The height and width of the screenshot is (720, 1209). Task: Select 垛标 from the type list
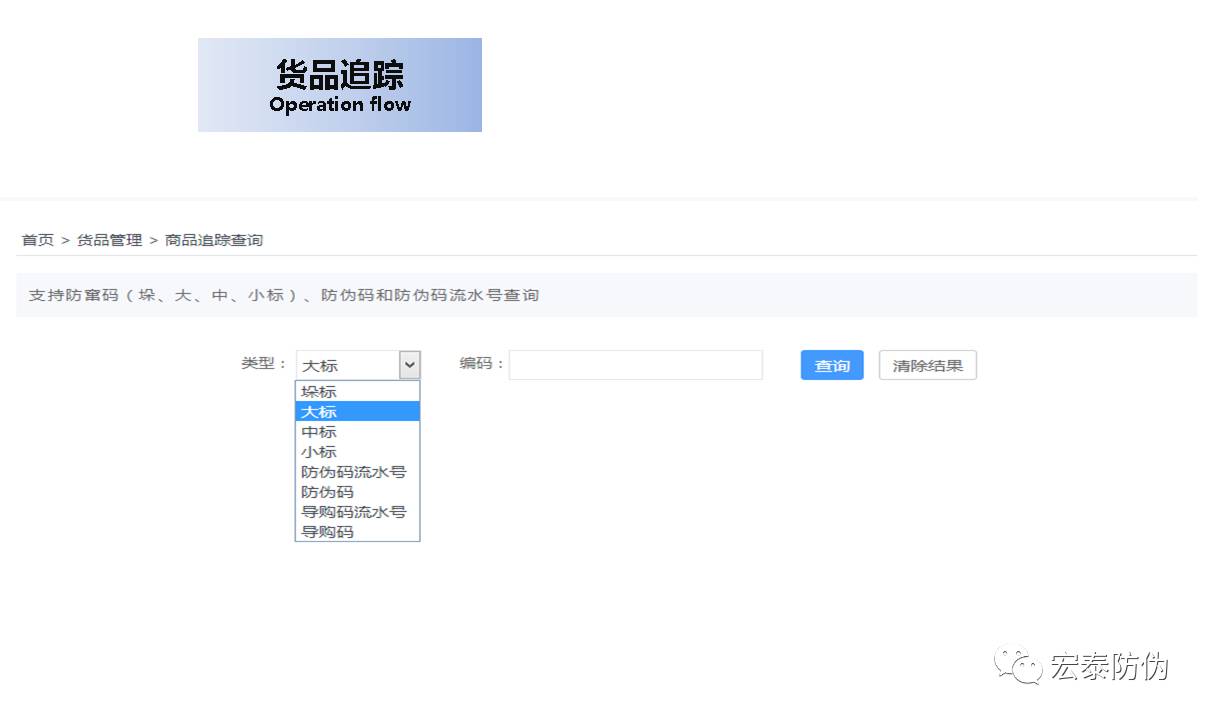point(318,391)
